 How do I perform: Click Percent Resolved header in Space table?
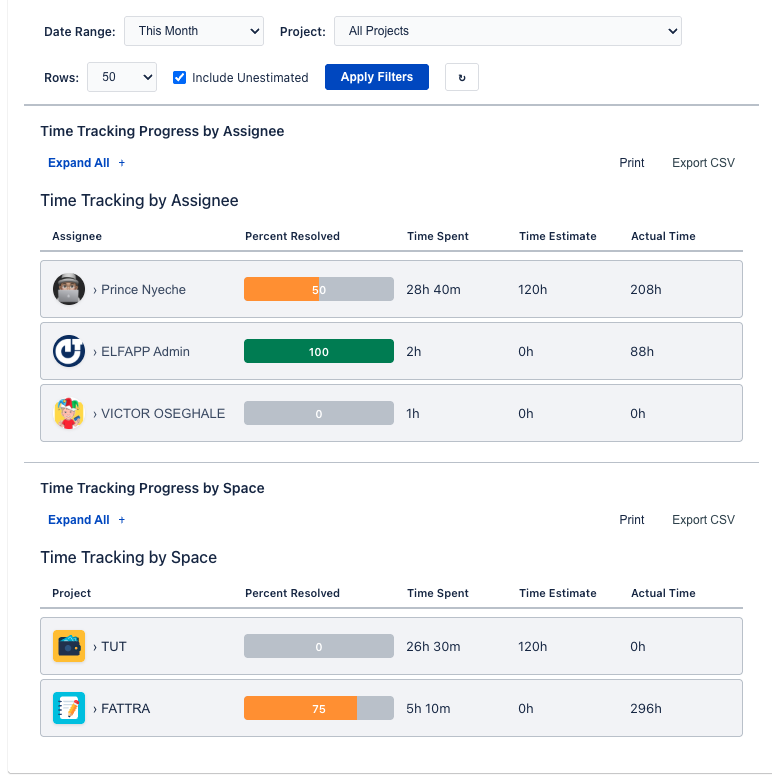pyautogui.click(x=292, y=593)
